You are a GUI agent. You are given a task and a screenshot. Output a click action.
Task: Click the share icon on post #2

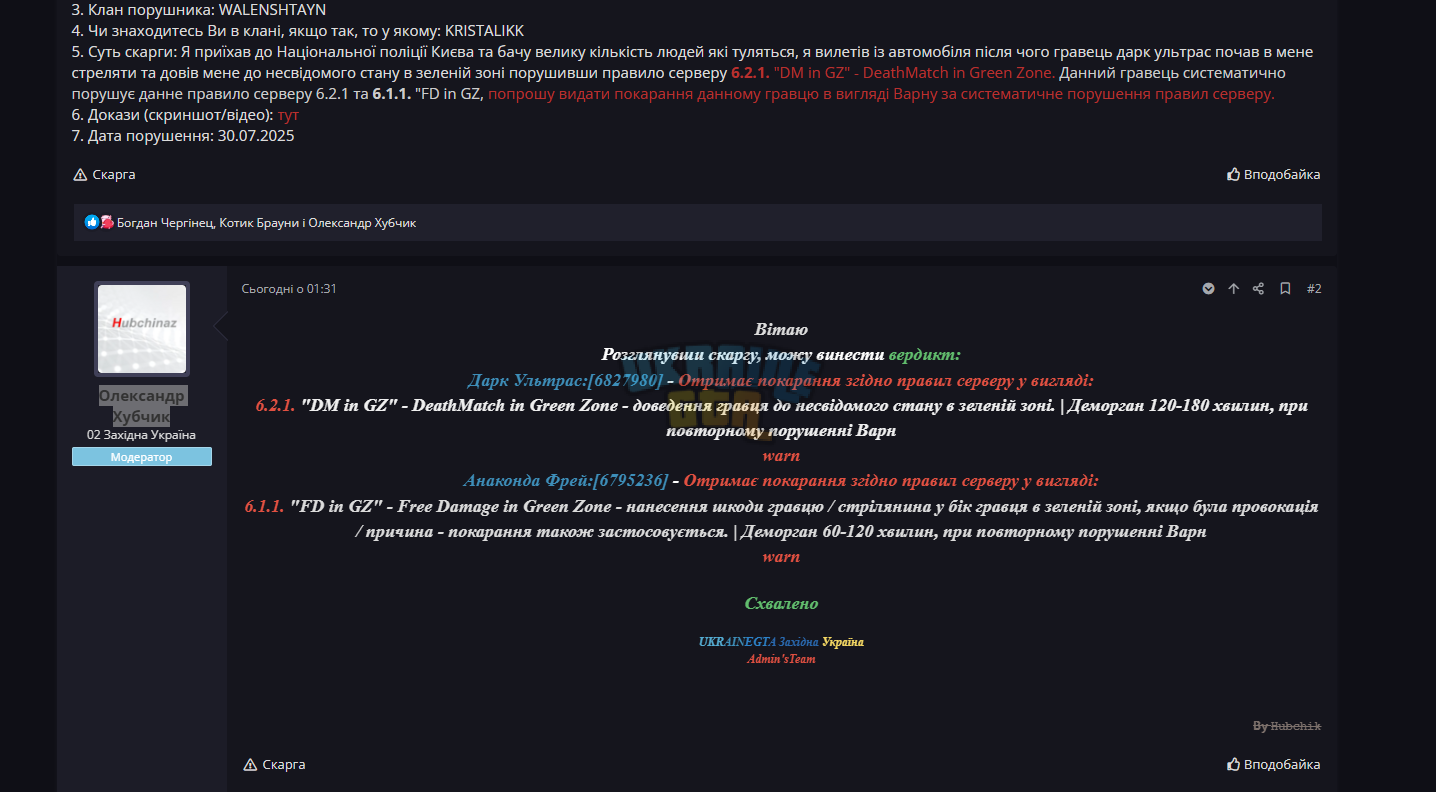pyautogui.click(x=1258, y=289)
